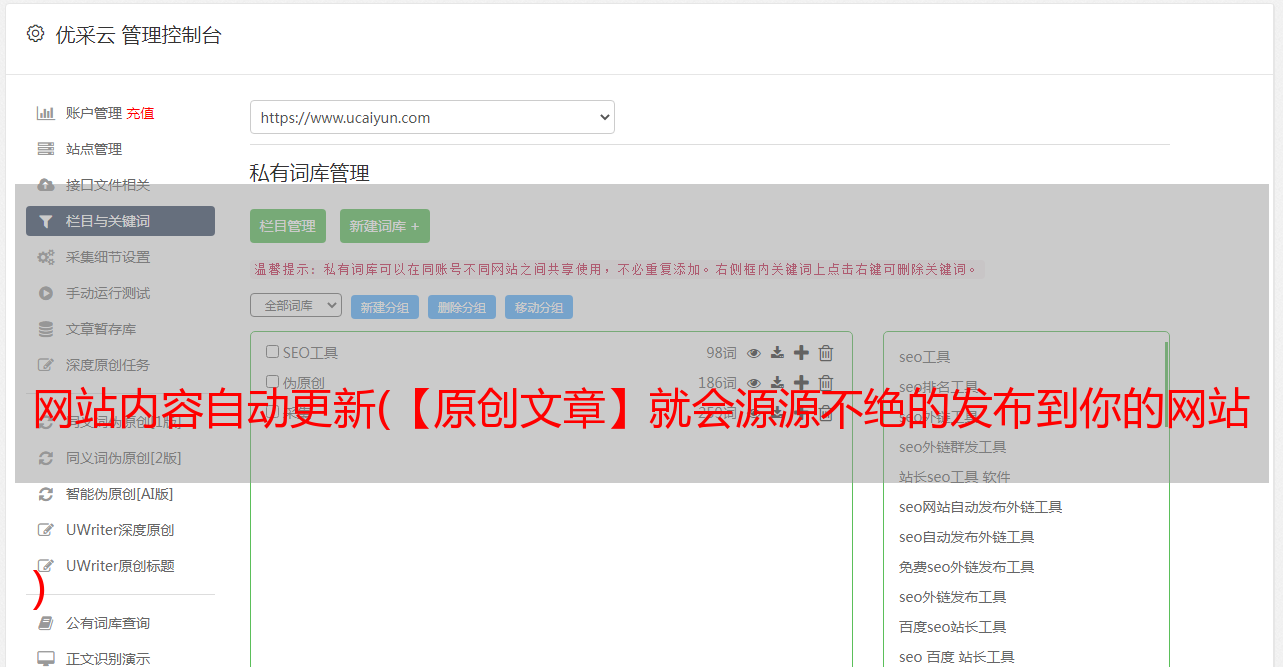Download the 伪原创 word library
This screenshot has width=1283, height=667.
click(777, 383)
